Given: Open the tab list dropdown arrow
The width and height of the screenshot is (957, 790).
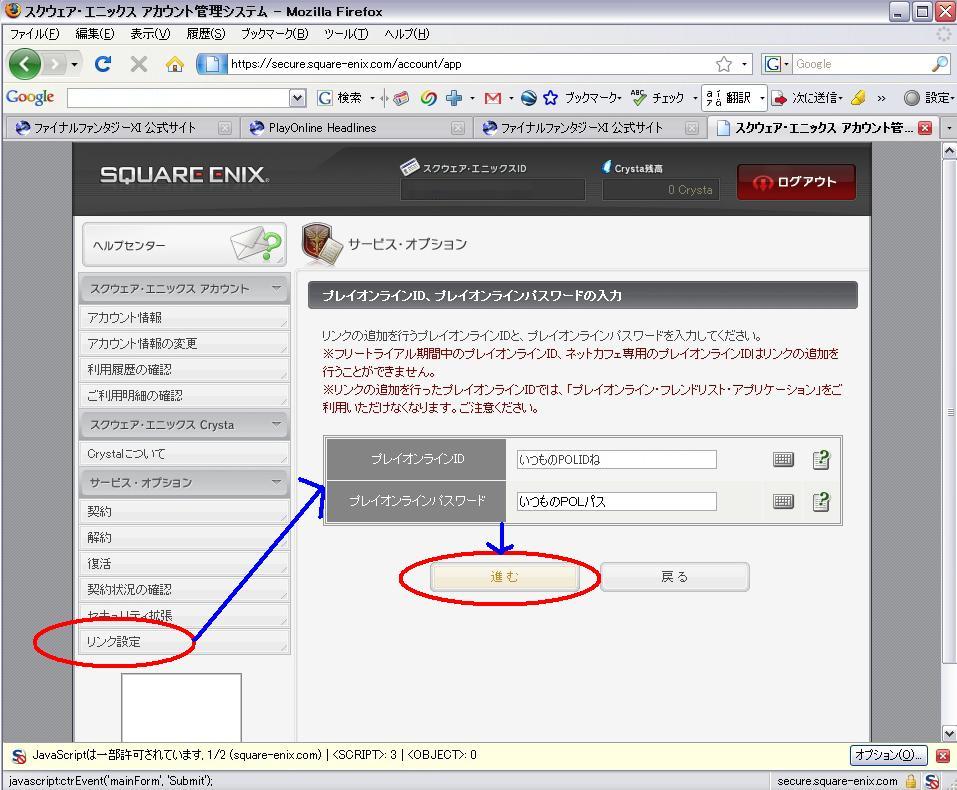Looking at the screenshot, I should (949, 128).
